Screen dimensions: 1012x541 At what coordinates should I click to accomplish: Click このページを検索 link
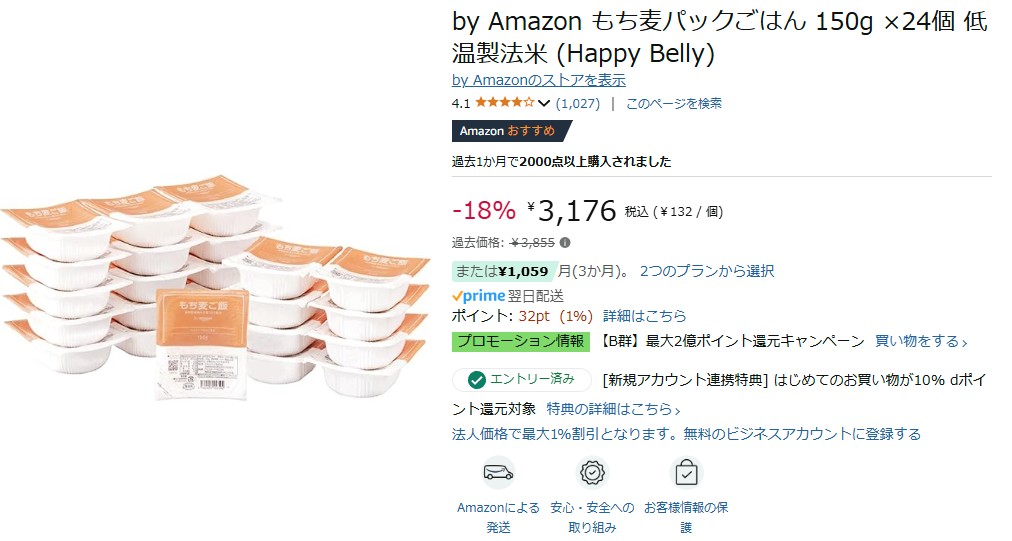point(674,103)
